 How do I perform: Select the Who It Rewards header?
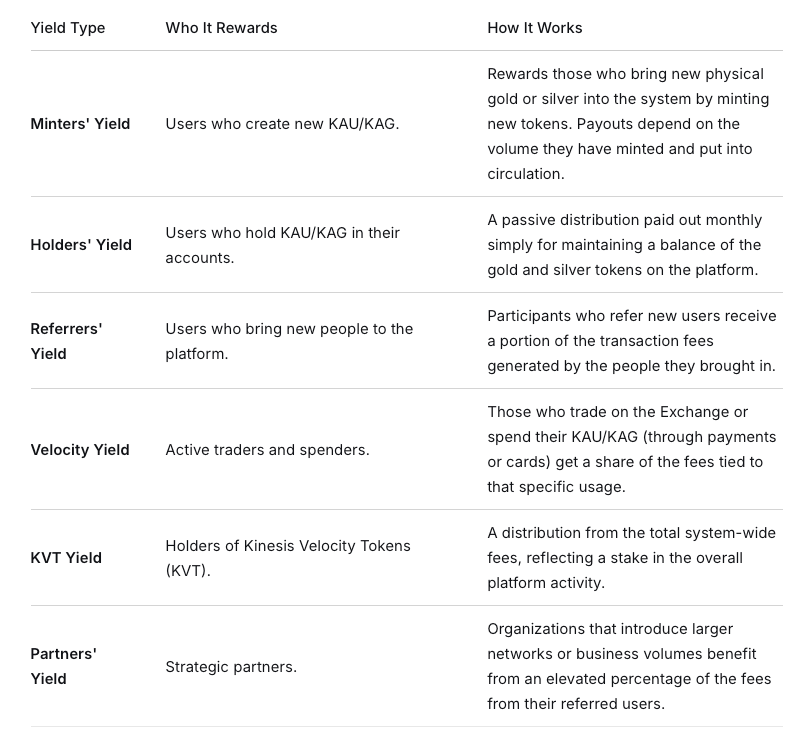click(221, 28)
